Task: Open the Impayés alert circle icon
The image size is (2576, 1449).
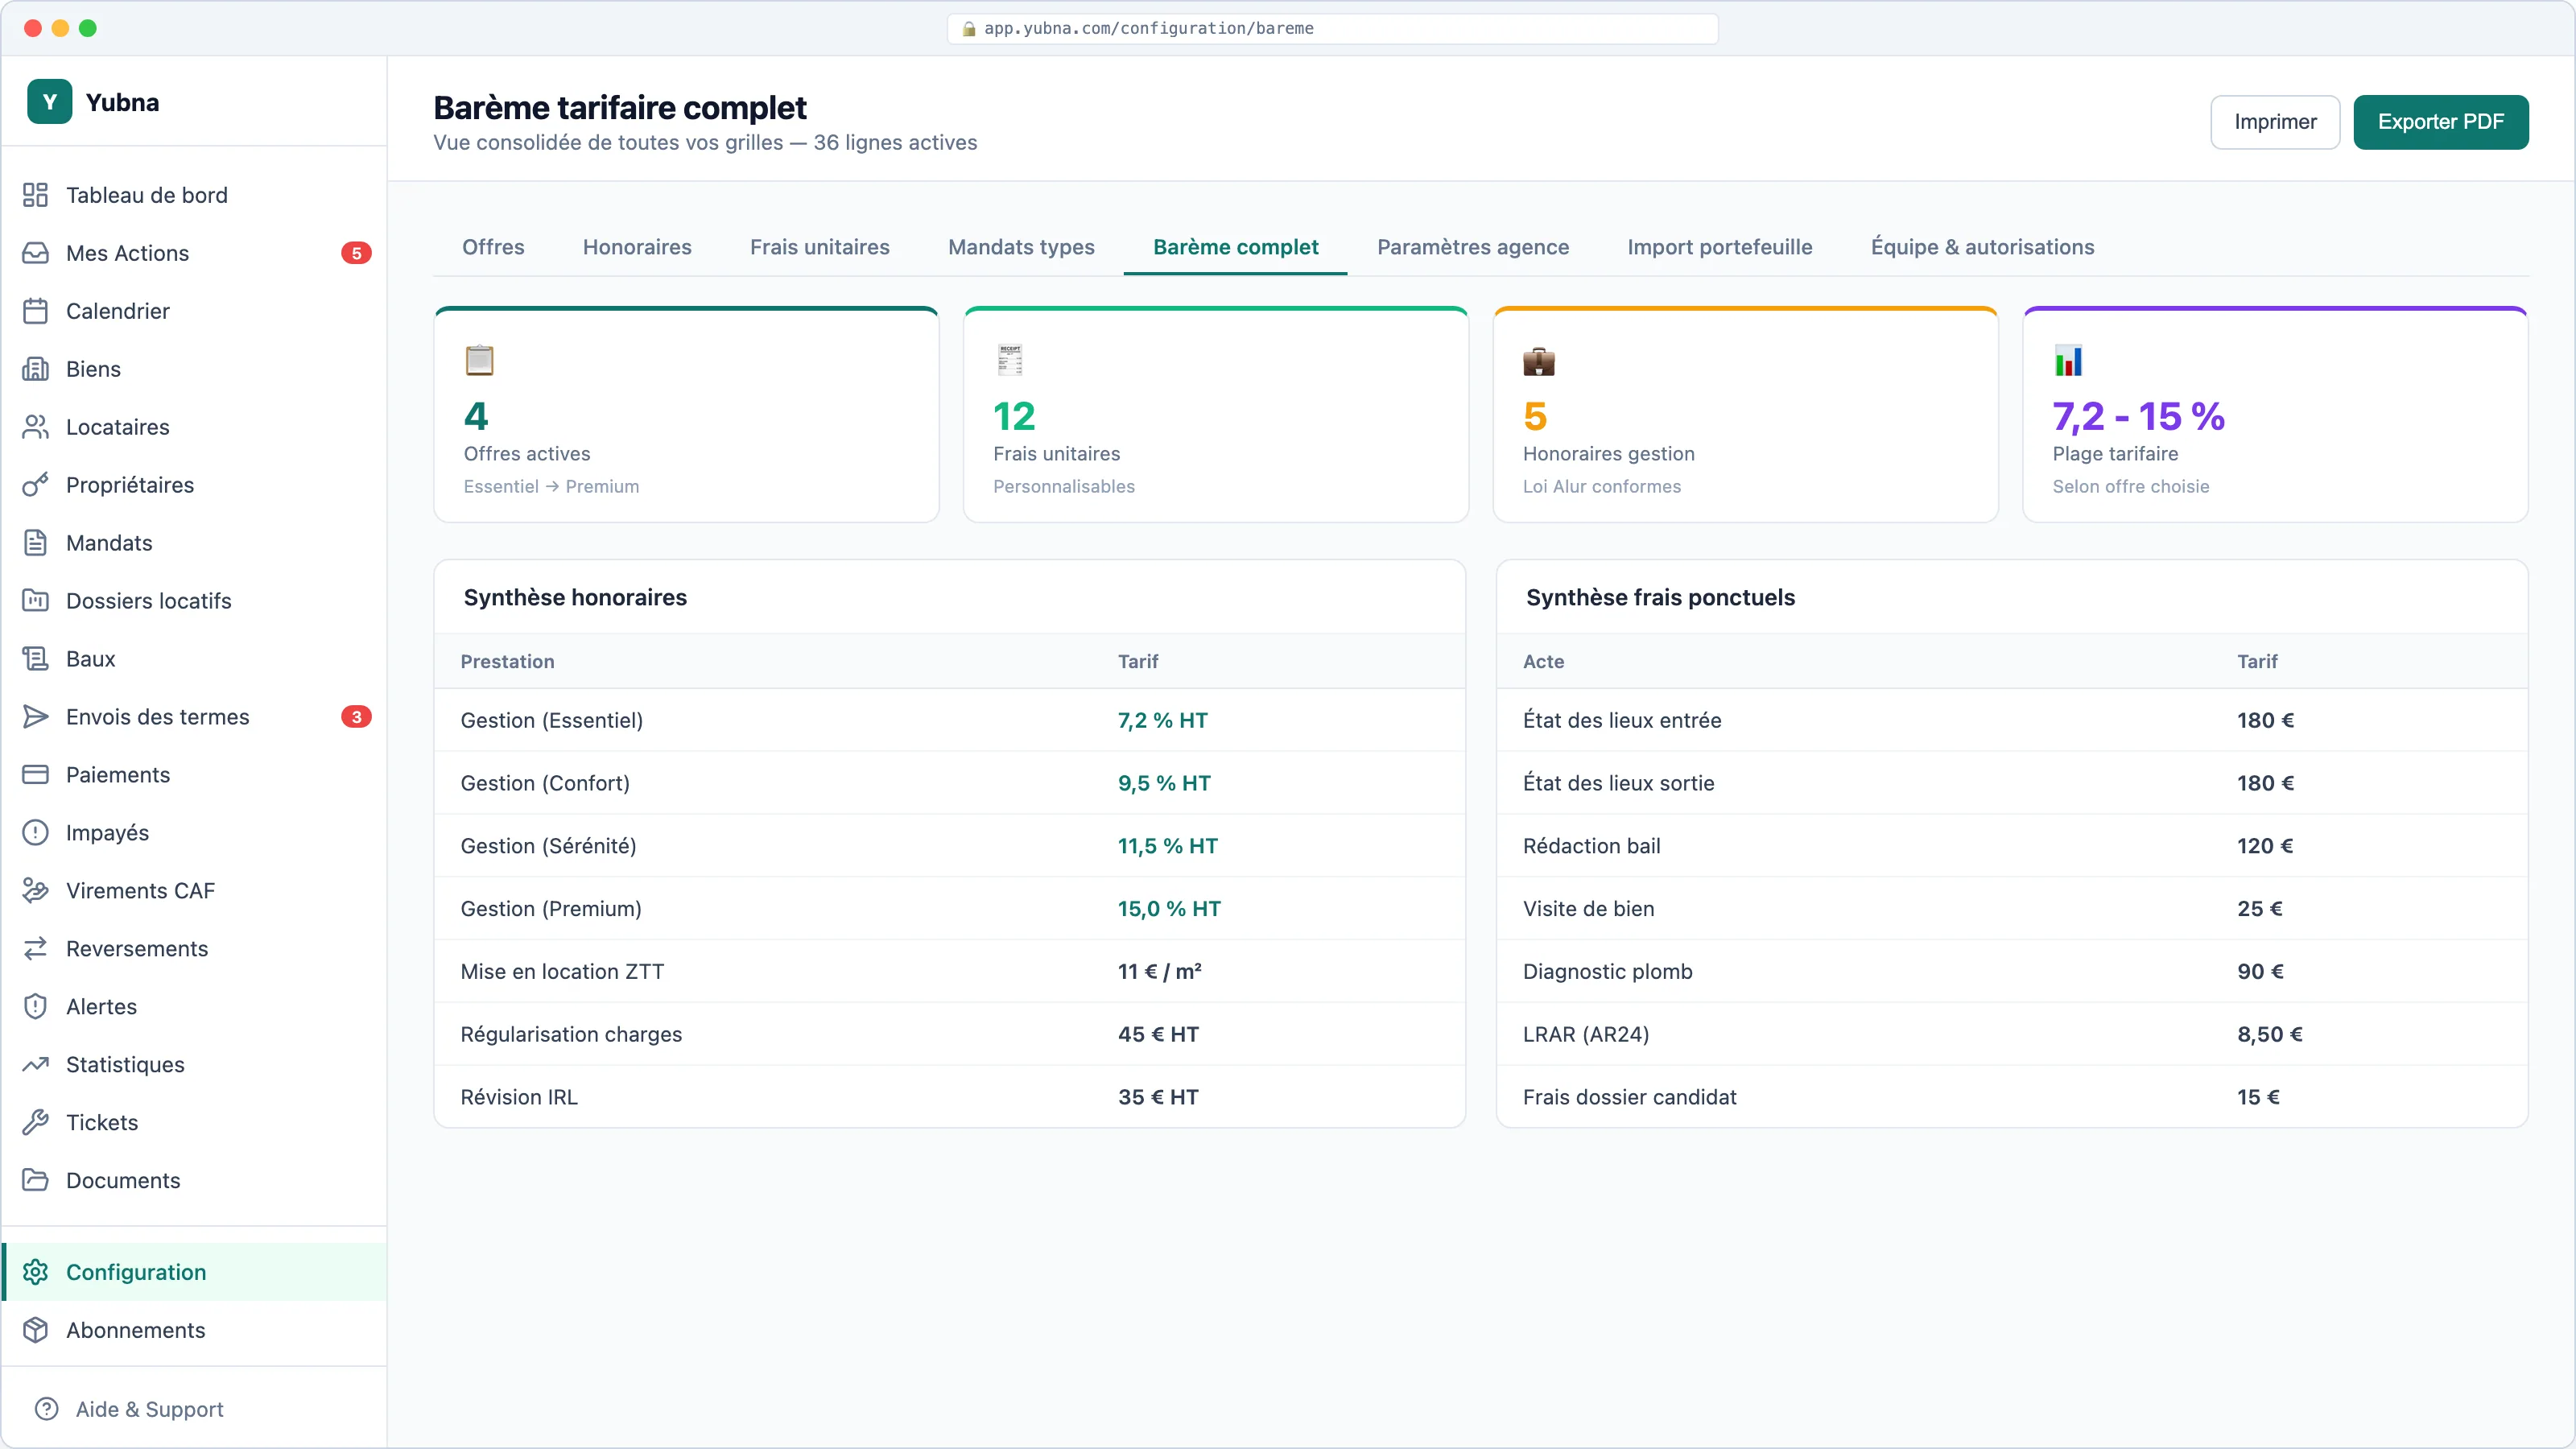Action: [36, 833]
